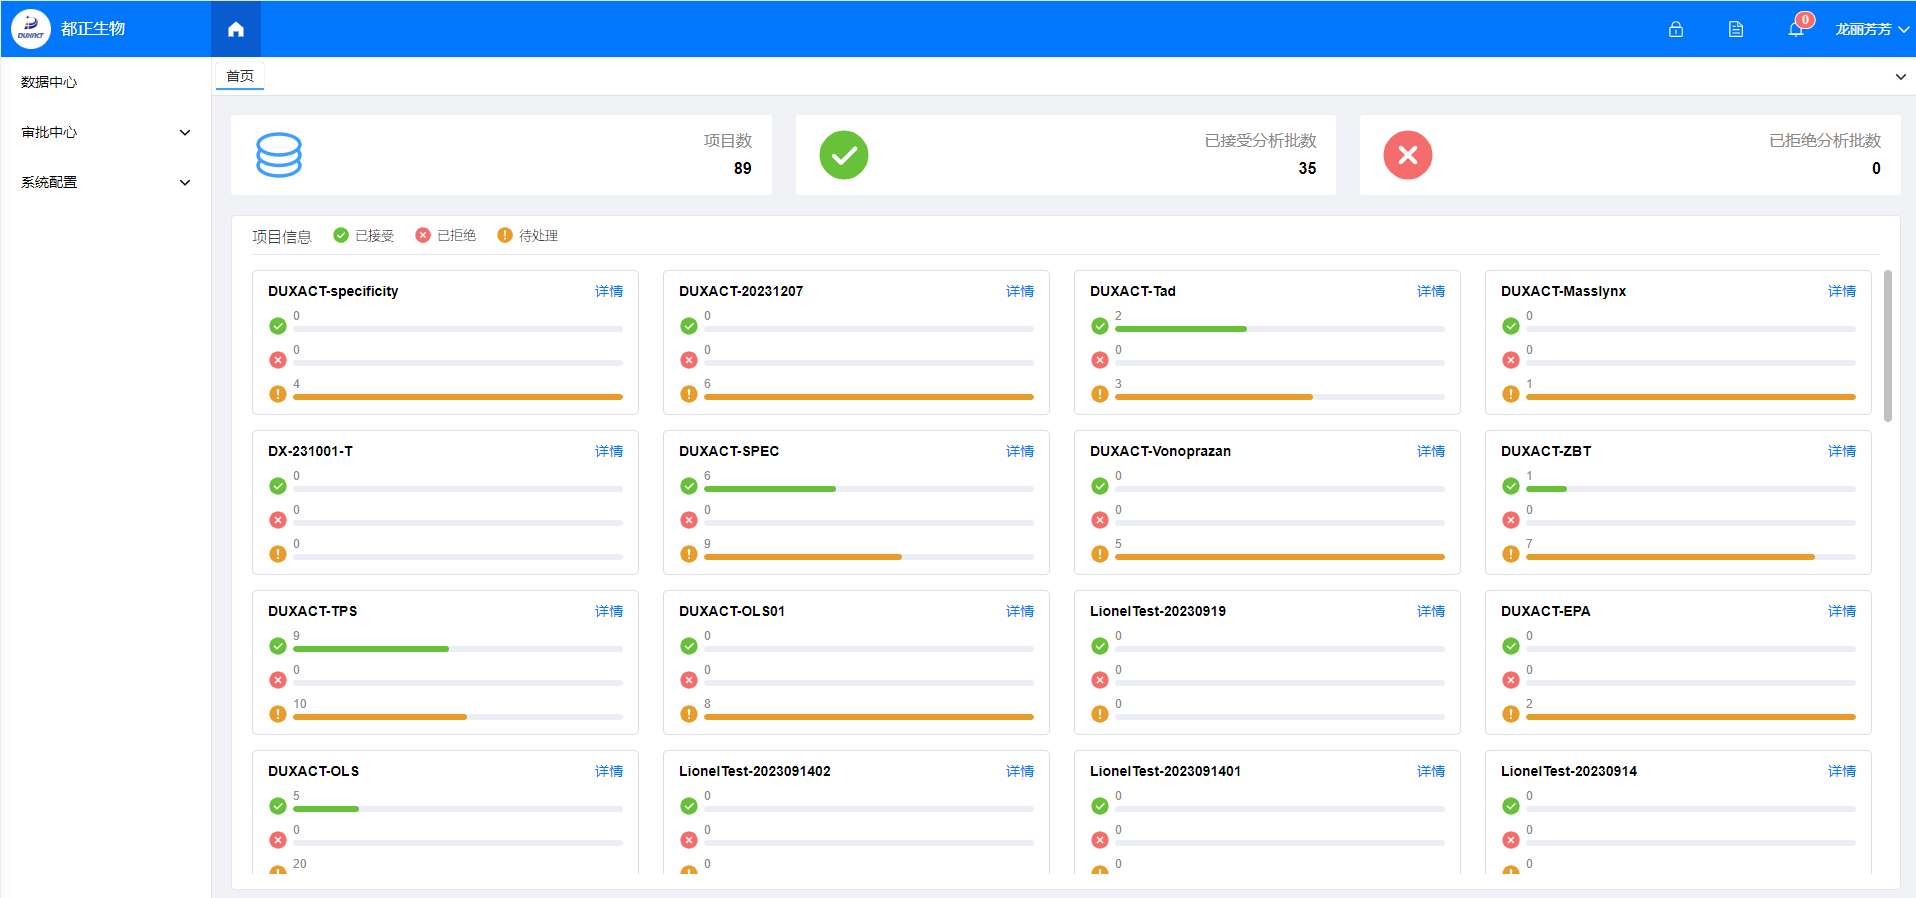The image size is (1916, 898).
Task: Click the DUXACT-EPA project title
Action: pyautogui.click(x=1545, y=611)
